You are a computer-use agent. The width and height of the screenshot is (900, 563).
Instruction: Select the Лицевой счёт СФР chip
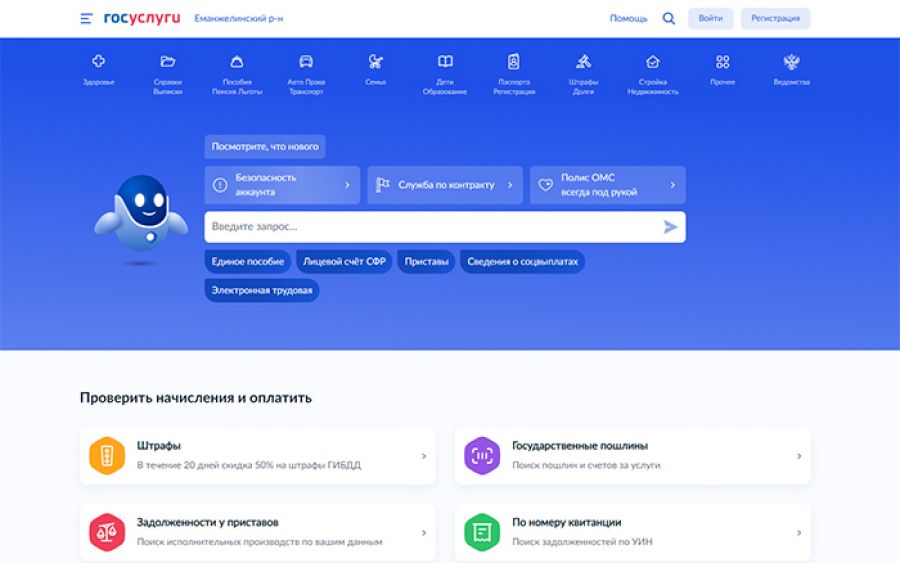click(344, 262)
